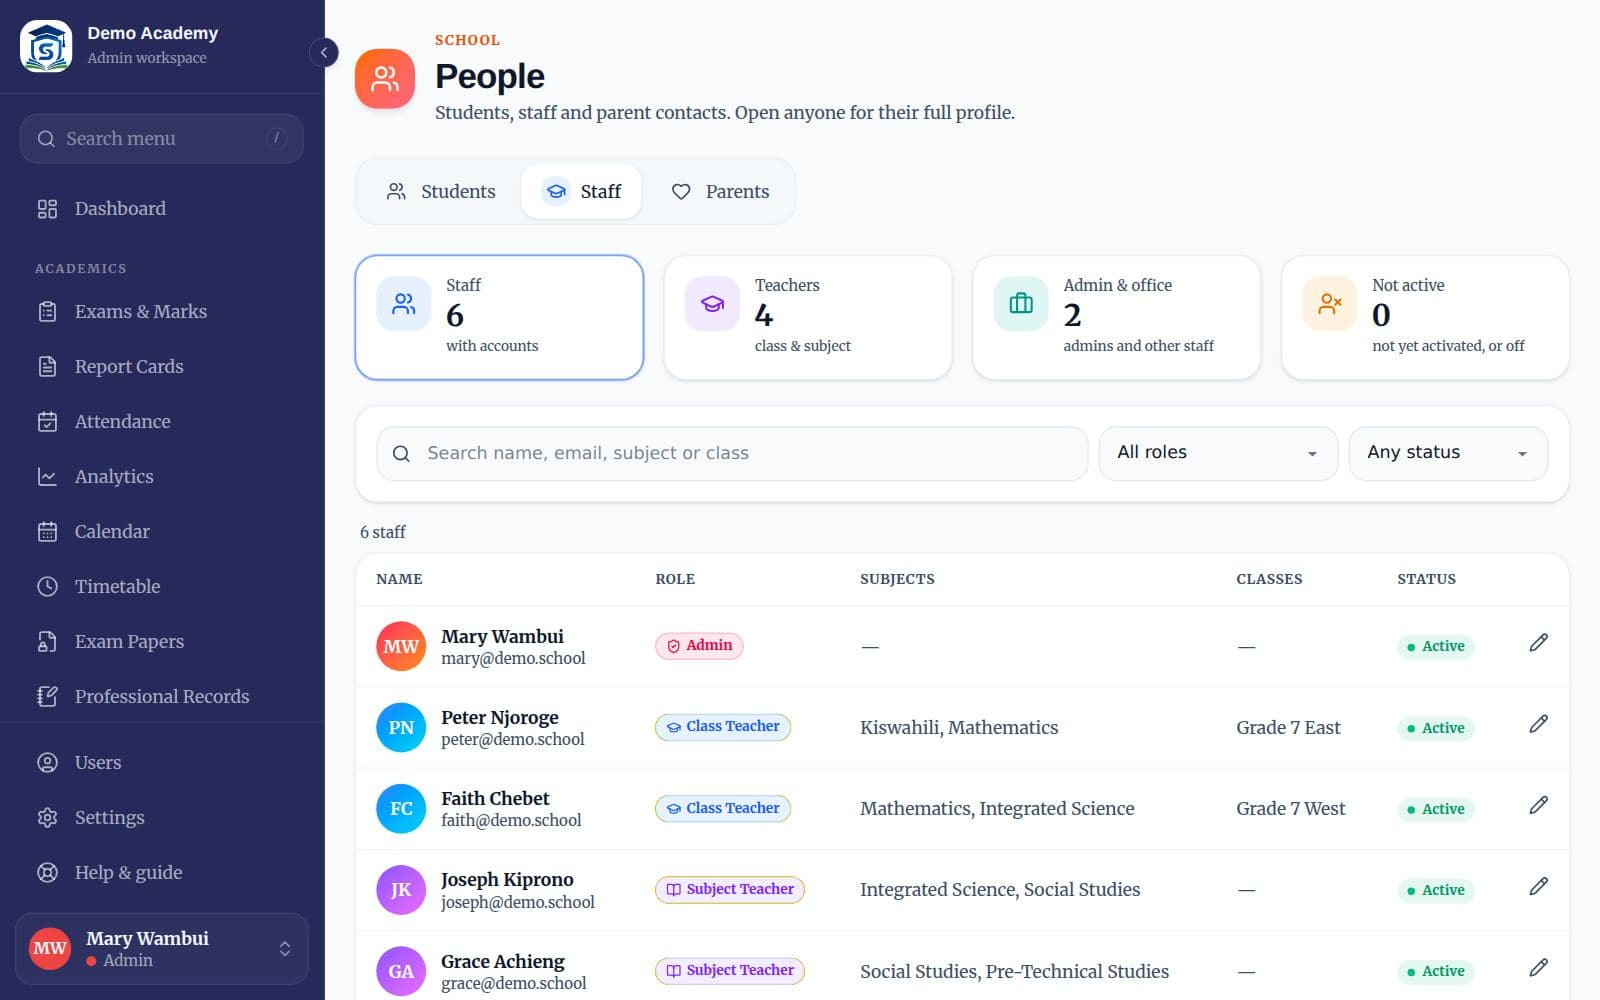Filter by Admin & office card
Screen dimensions: 1600x1000
point(1117,318)
